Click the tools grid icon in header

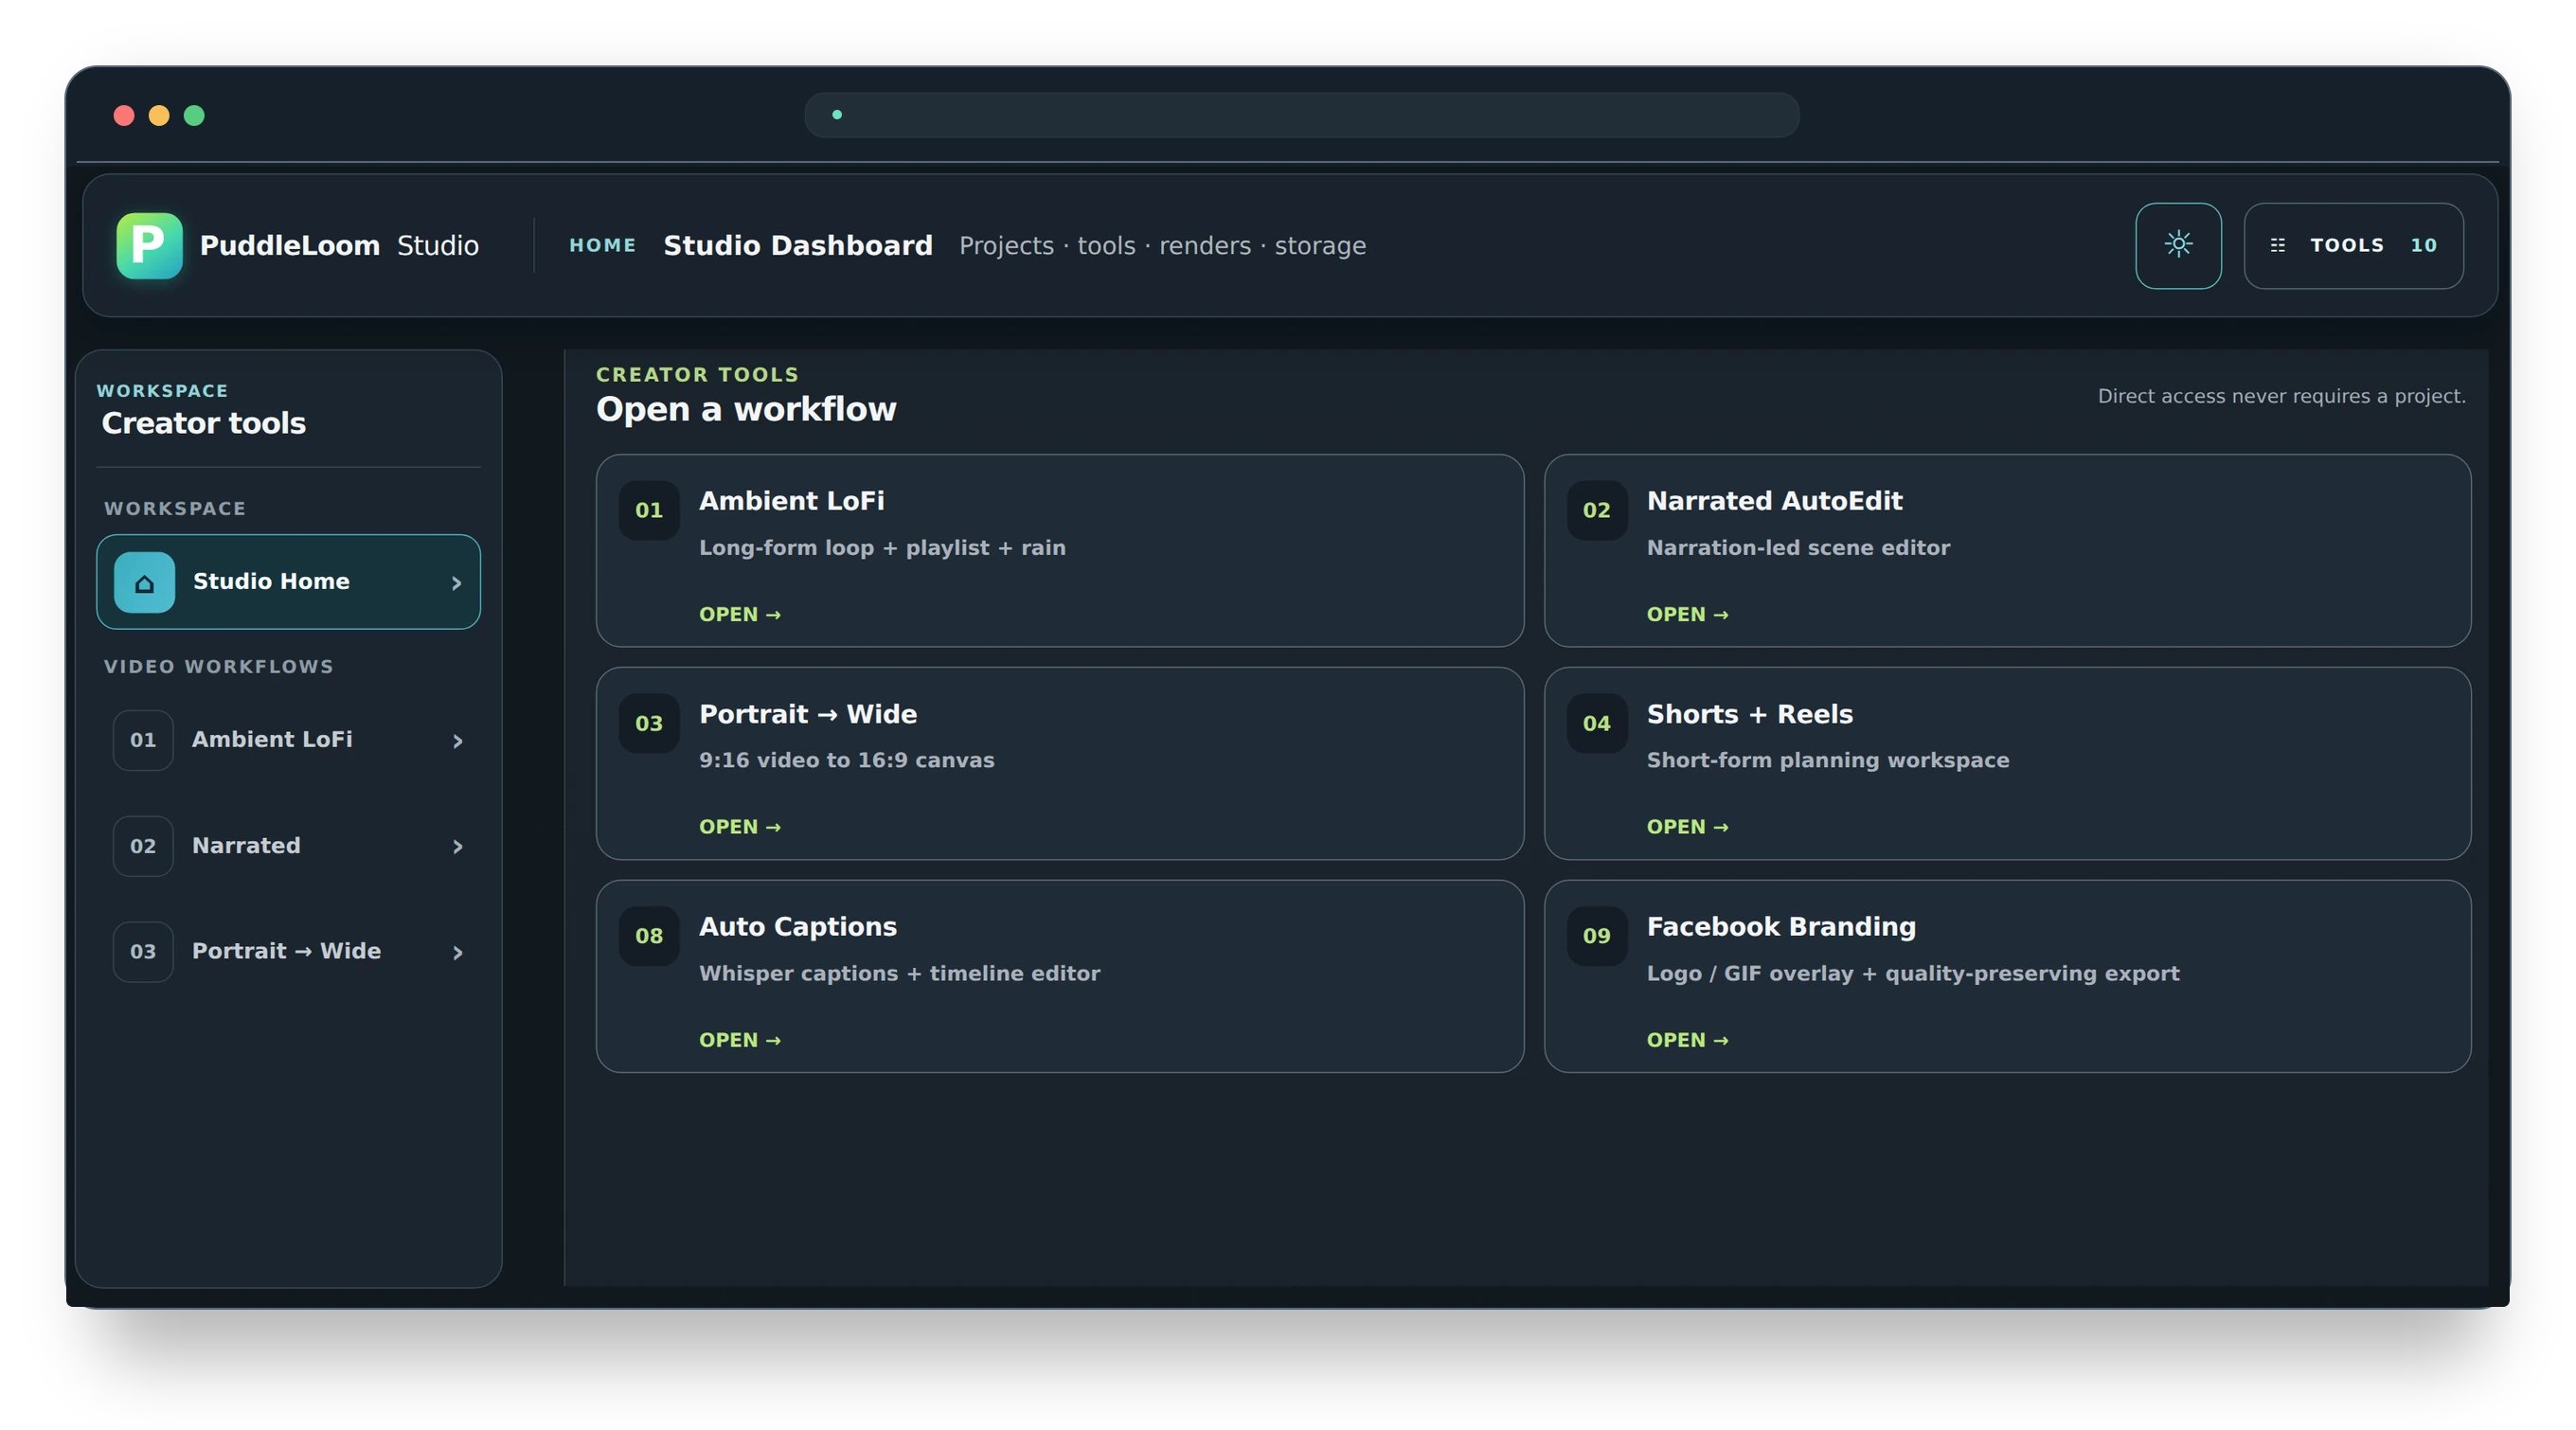[2277, 245]
